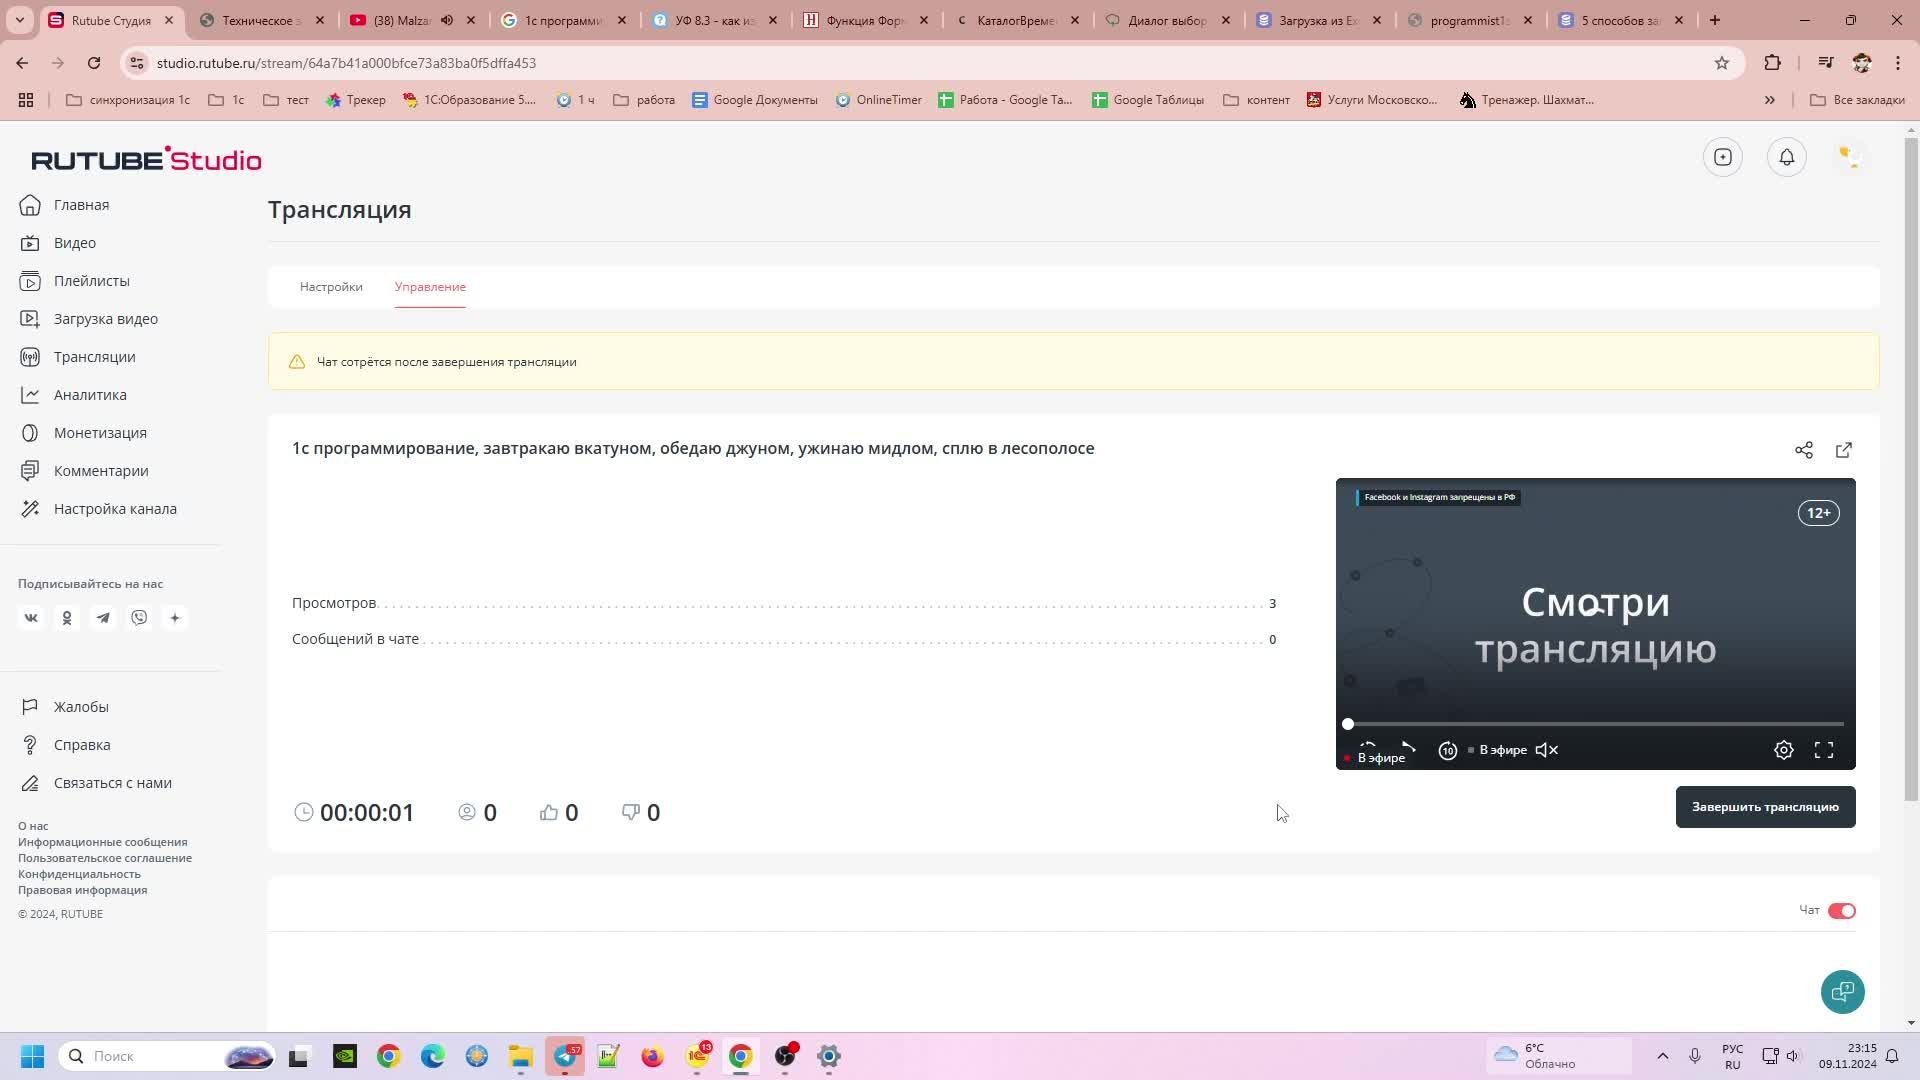Click the video player progress bar
Image resolution: width=1920 pixels, height=1080 pixels.
click(x=1595, y=723)
